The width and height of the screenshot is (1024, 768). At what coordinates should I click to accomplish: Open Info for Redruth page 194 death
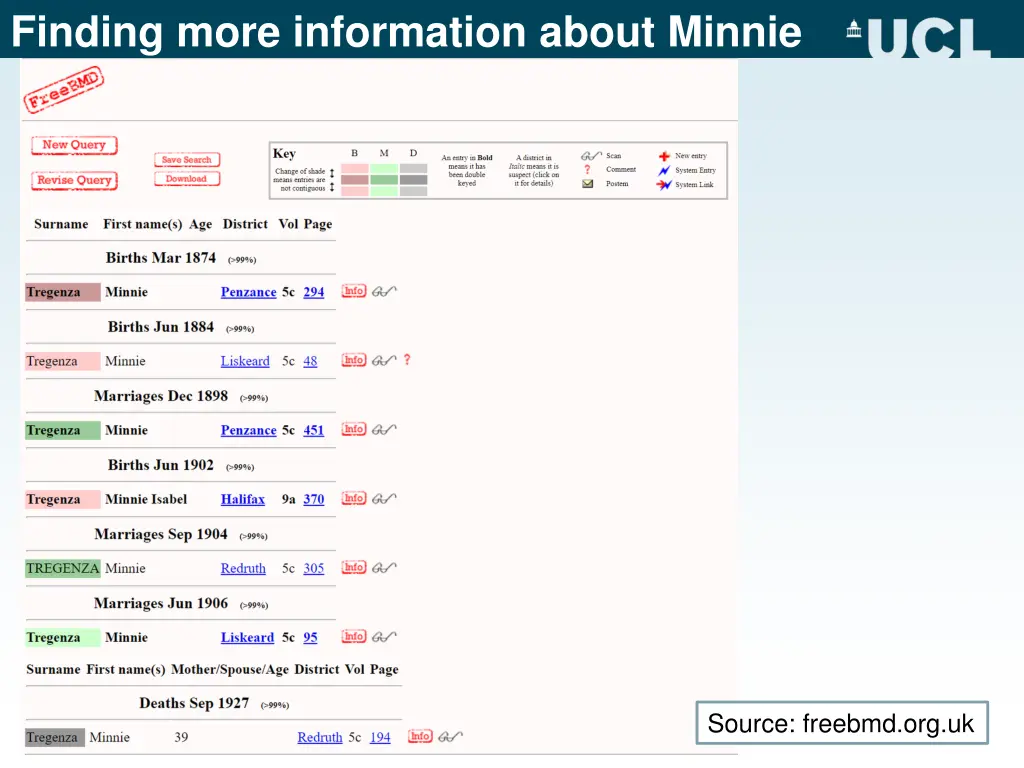[x=420, y=737]
